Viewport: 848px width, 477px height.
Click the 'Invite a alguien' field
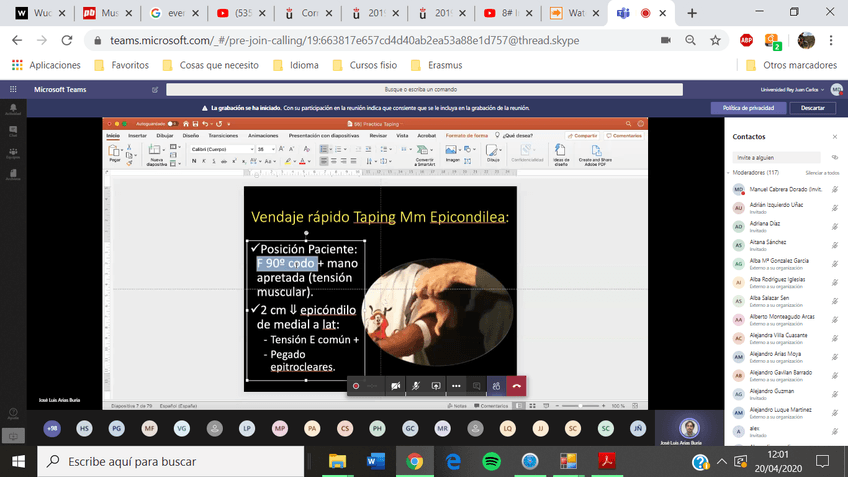tap(777, 157)
